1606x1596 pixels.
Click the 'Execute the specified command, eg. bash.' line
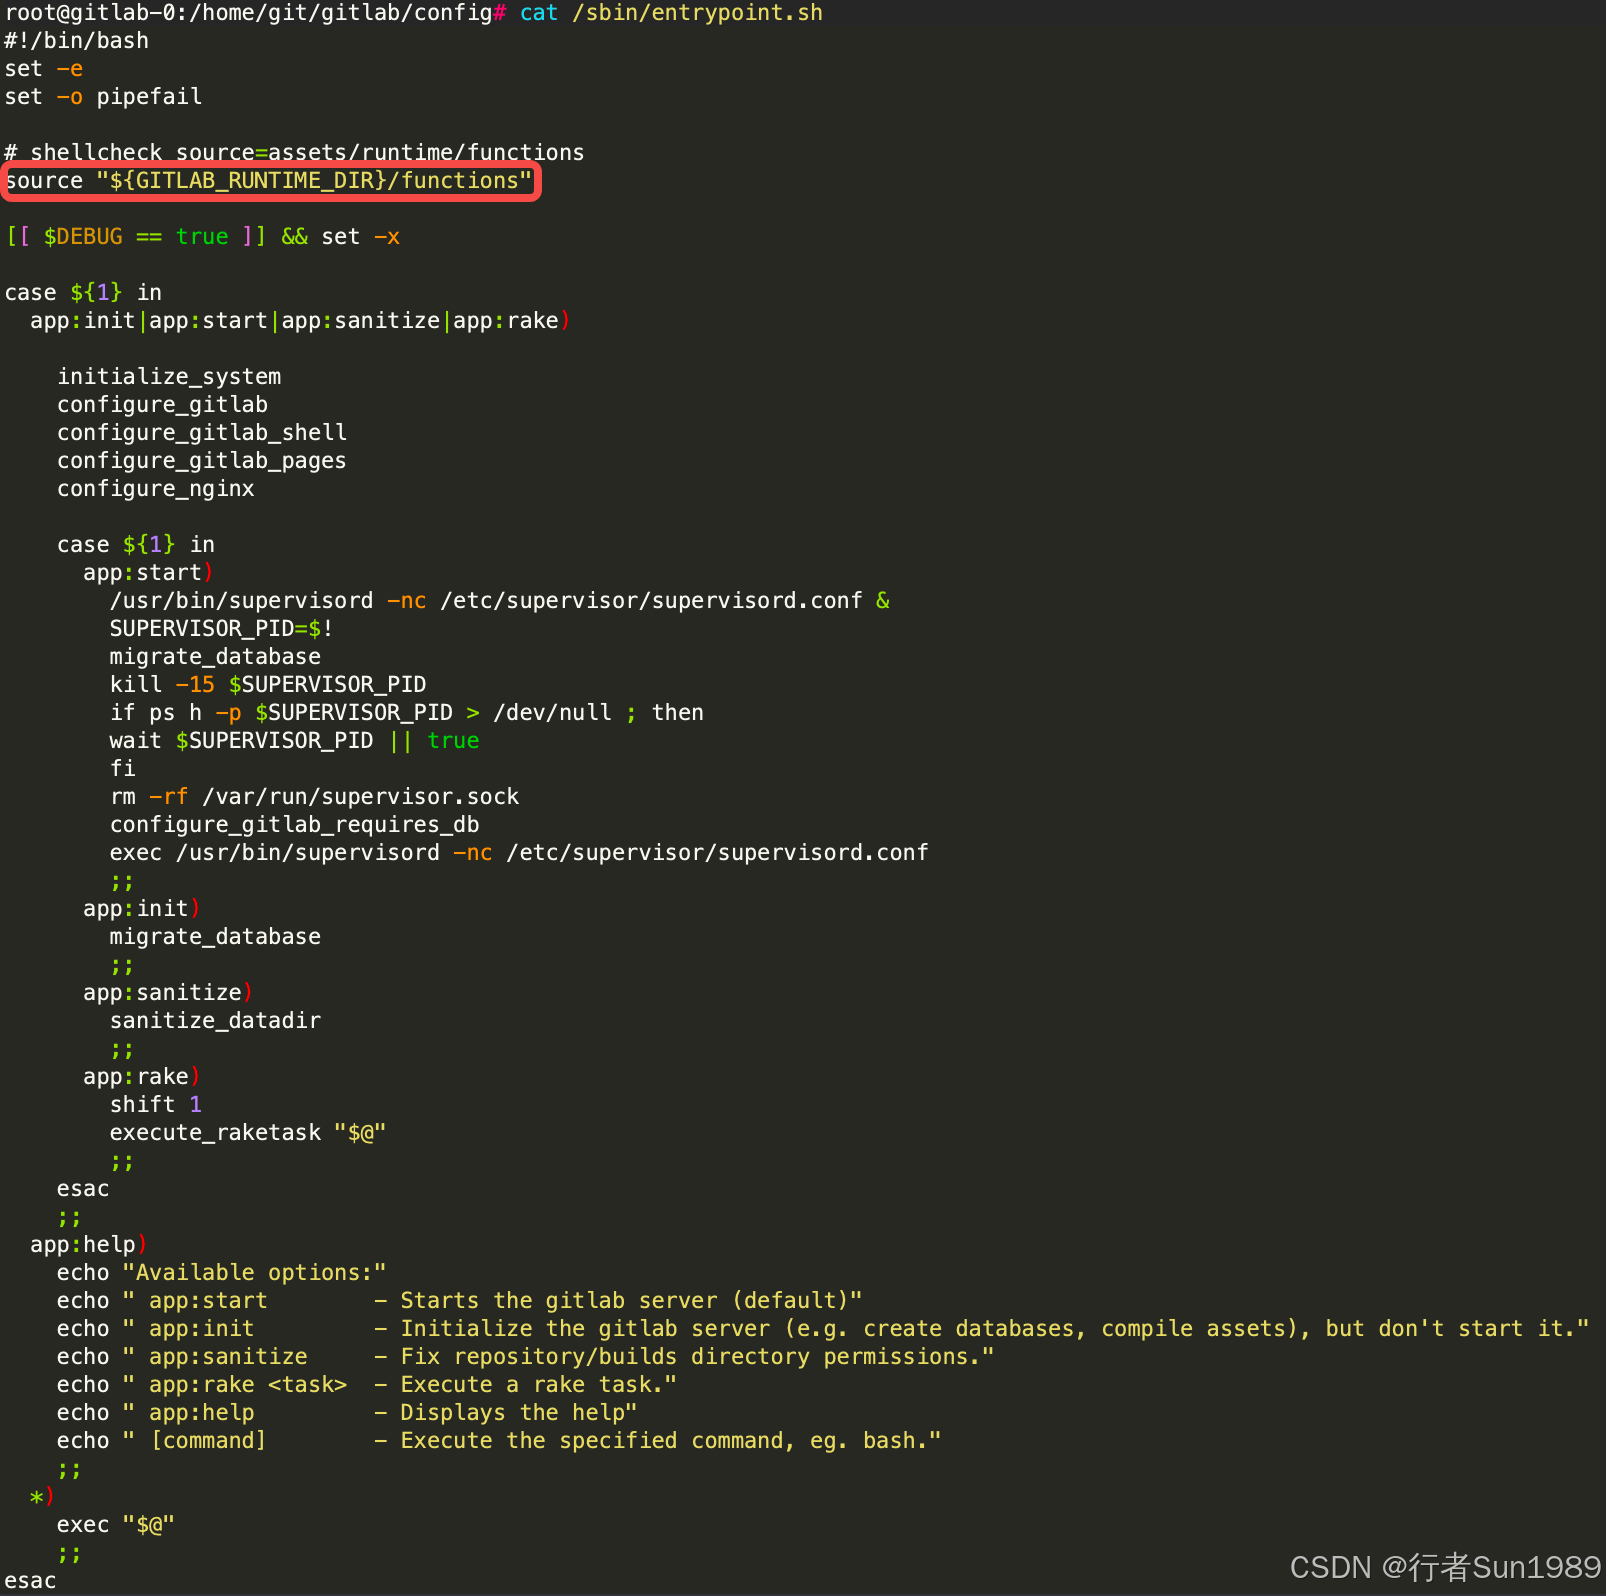click(x=499, y=1441)
